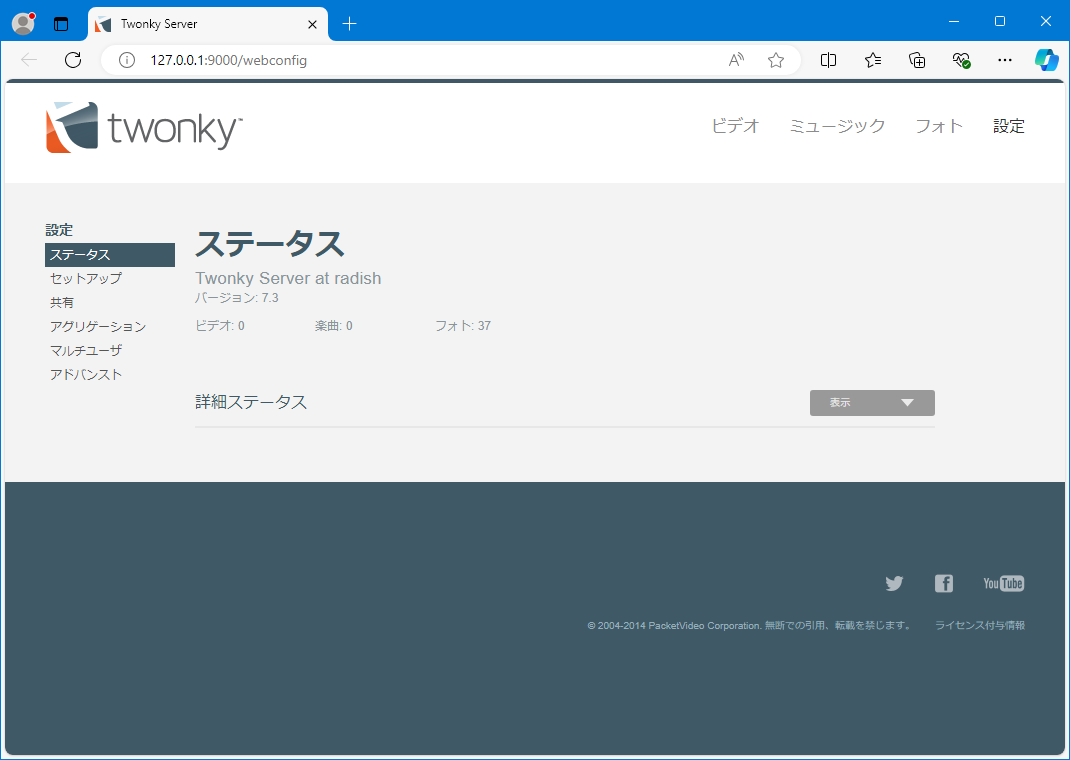Expand 詳細ステータス with 表示 dropdown
This screenshot has height=760, width=1070.
coord(872,403)
